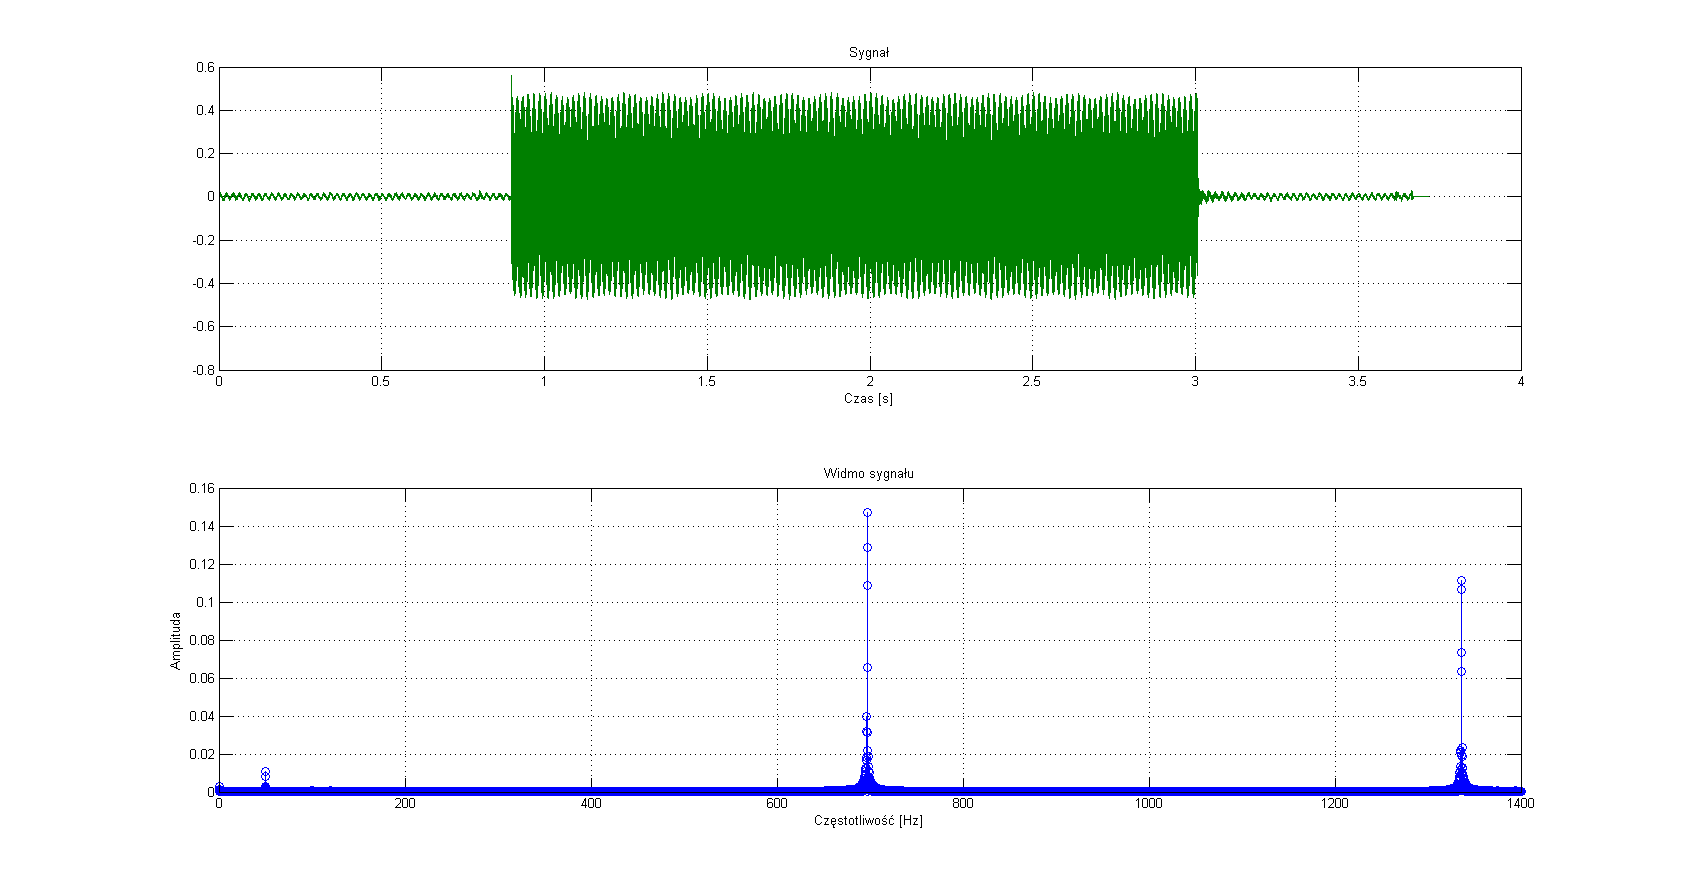Viewport: 1681px width, 890px height.
Task: Click the 700 Hz peak marker near amplitude 0.066
Action: point(867,667)
